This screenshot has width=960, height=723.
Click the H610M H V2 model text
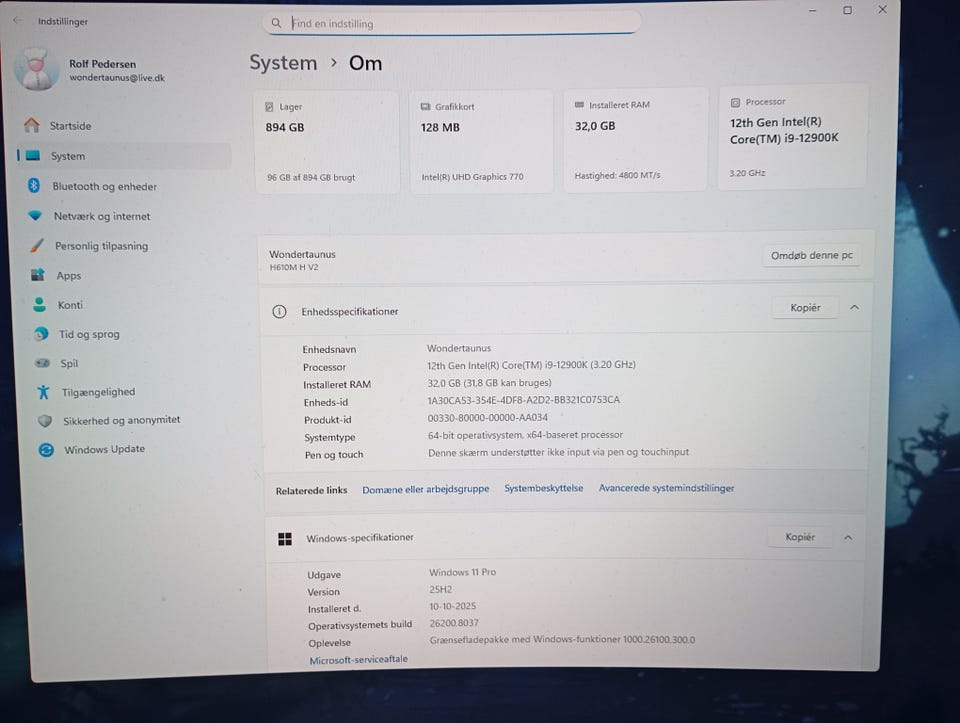(294, 267)
